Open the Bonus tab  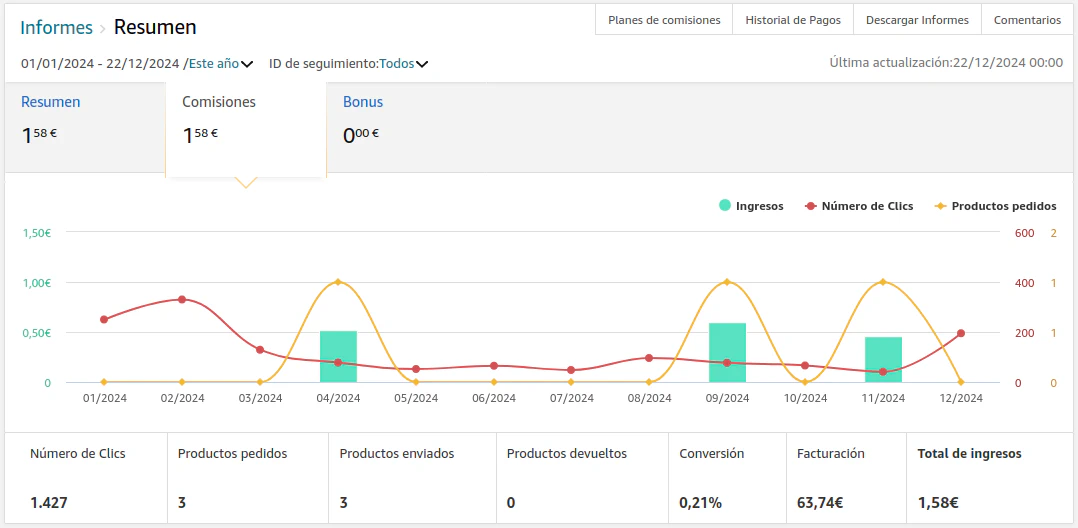363,102
